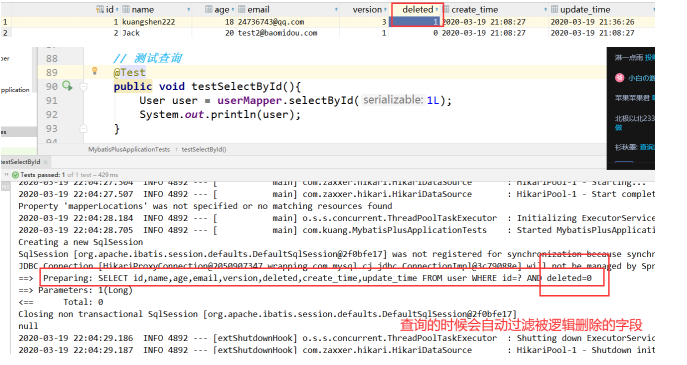This screenshot has width=687, height=365.
Task: Click the name column type icon
Action: (x=126, y=9)
